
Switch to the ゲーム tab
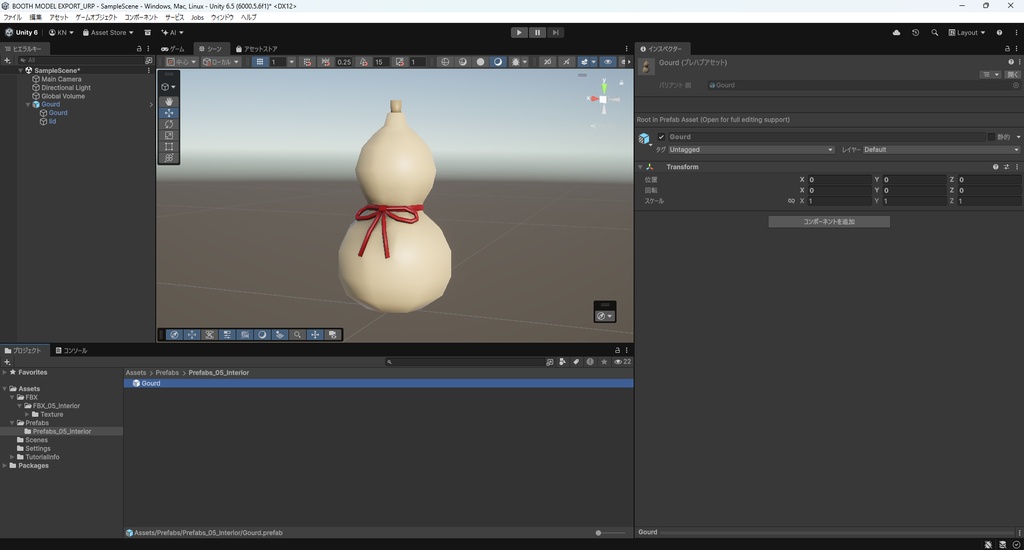pos(173,49)
